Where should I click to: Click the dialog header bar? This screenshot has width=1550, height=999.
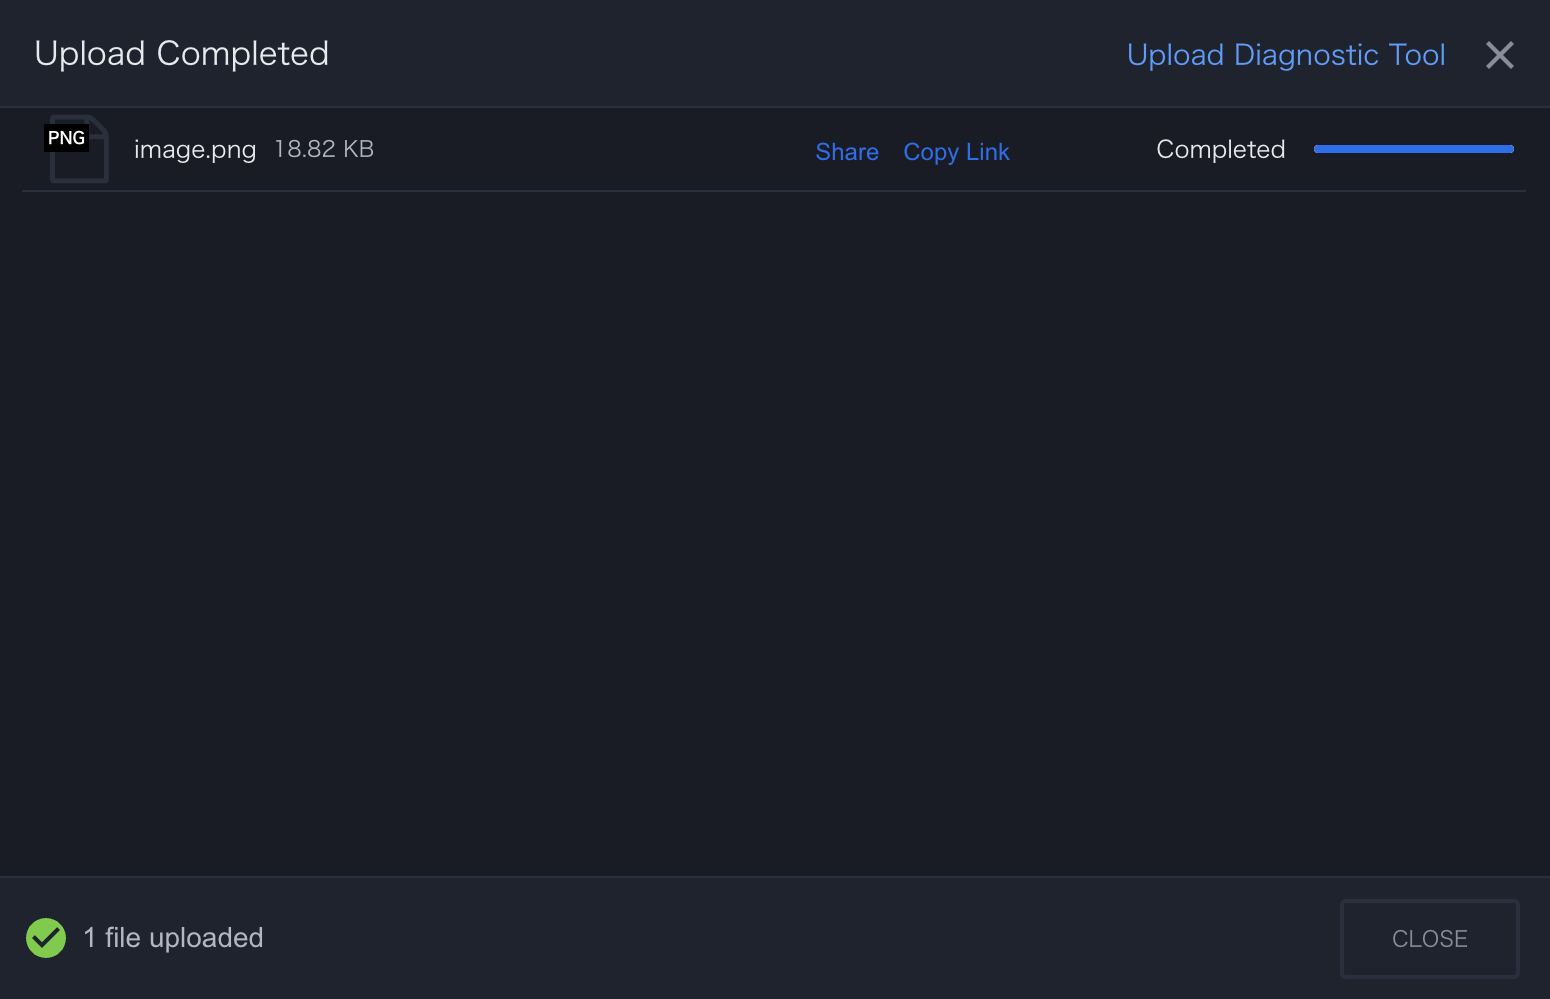[700, 53]
